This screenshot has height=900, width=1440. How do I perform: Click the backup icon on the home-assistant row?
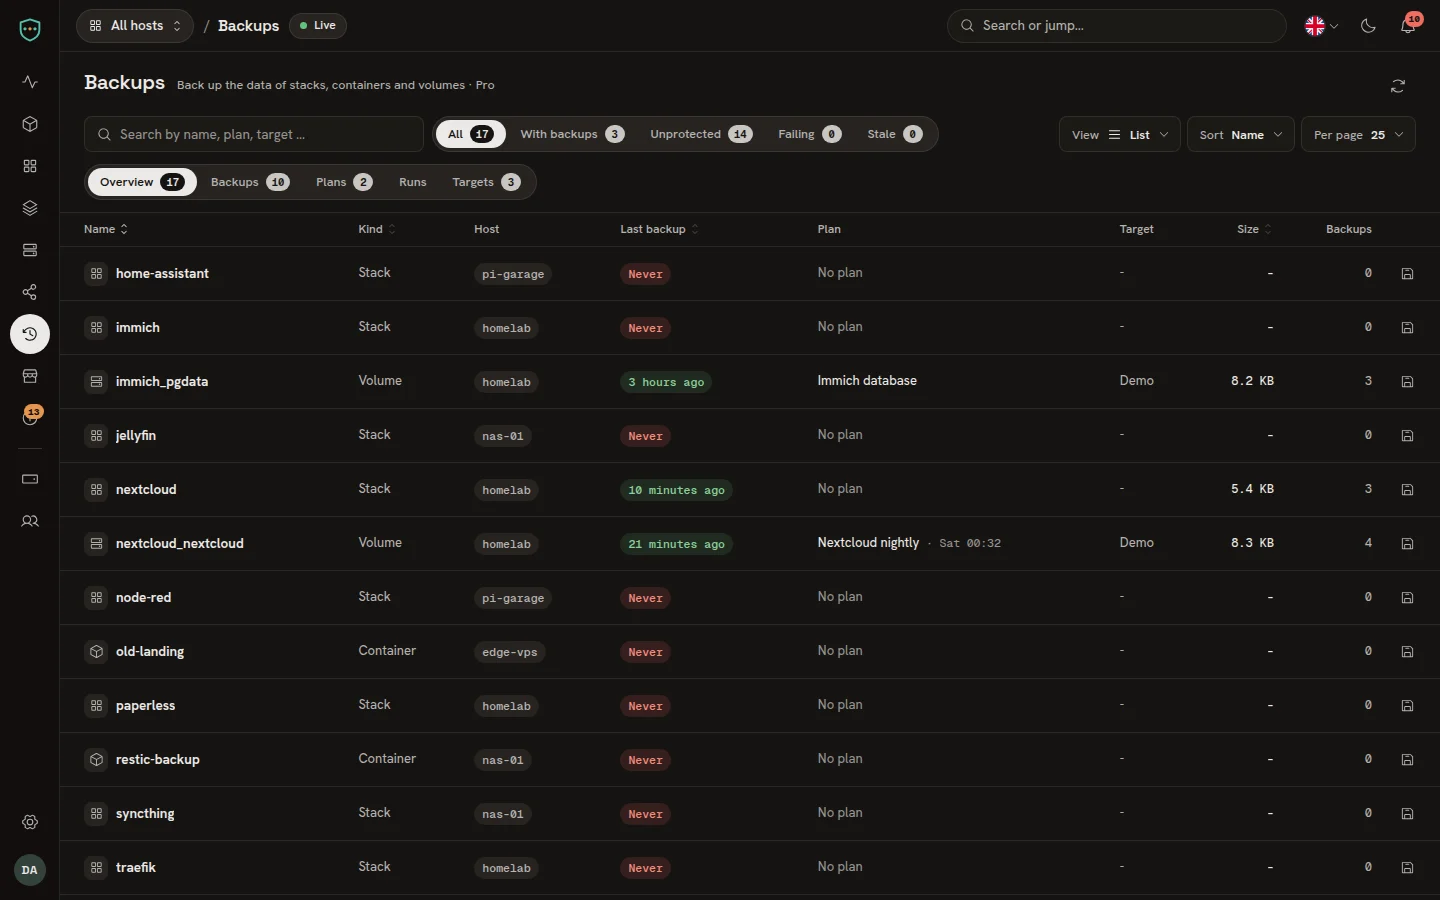[x=1407, y=274]
